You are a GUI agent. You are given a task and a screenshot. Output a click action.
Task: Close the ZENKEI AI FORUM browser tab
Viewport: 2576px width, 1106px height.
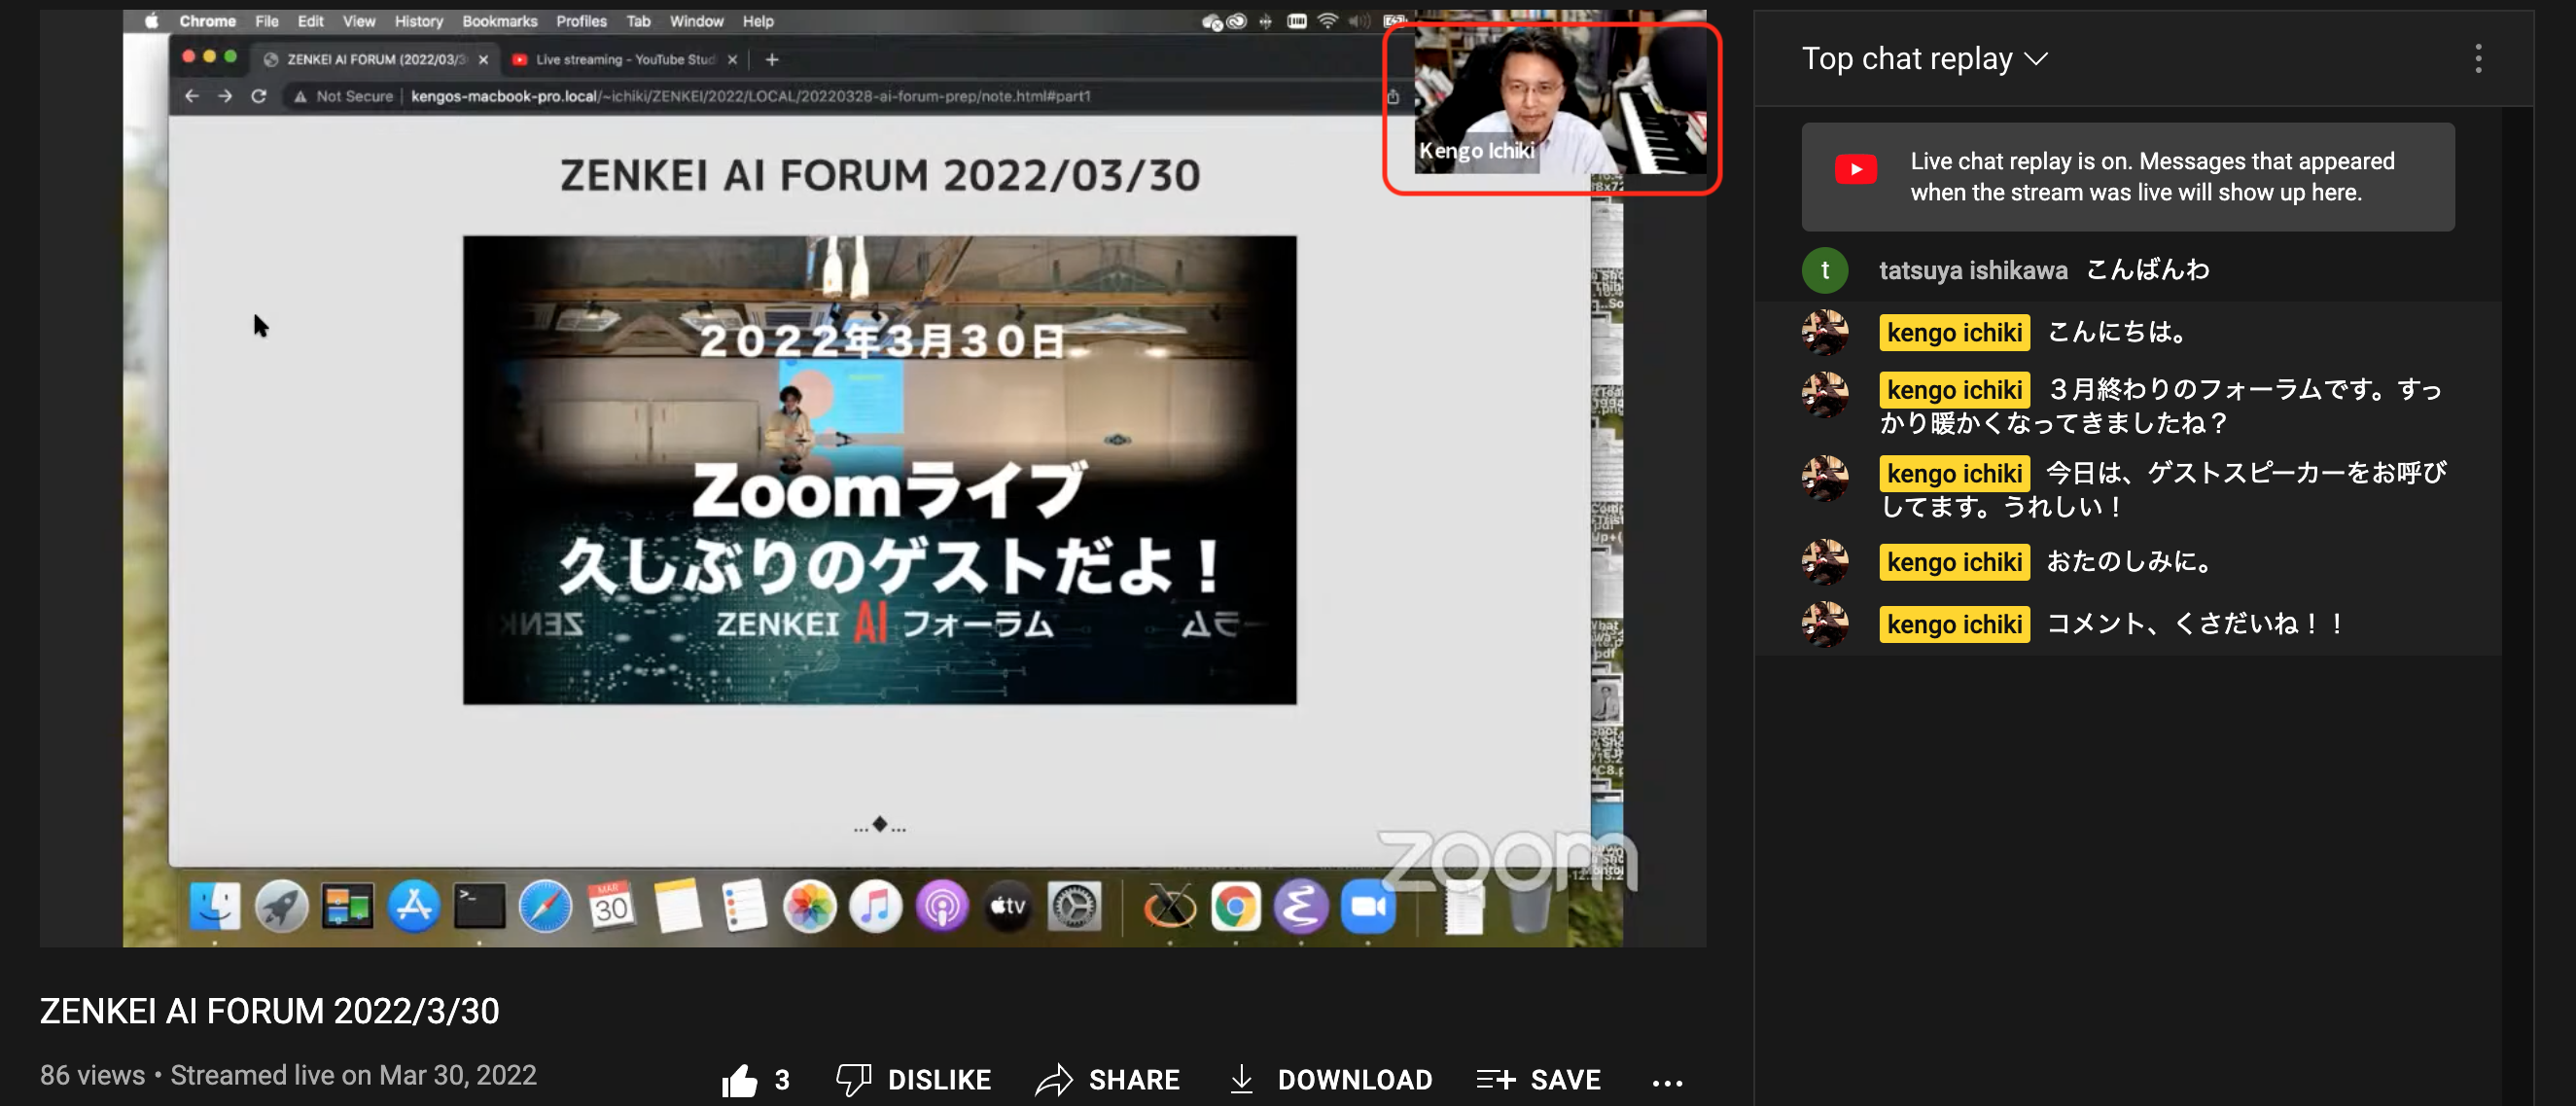point(483,60)
